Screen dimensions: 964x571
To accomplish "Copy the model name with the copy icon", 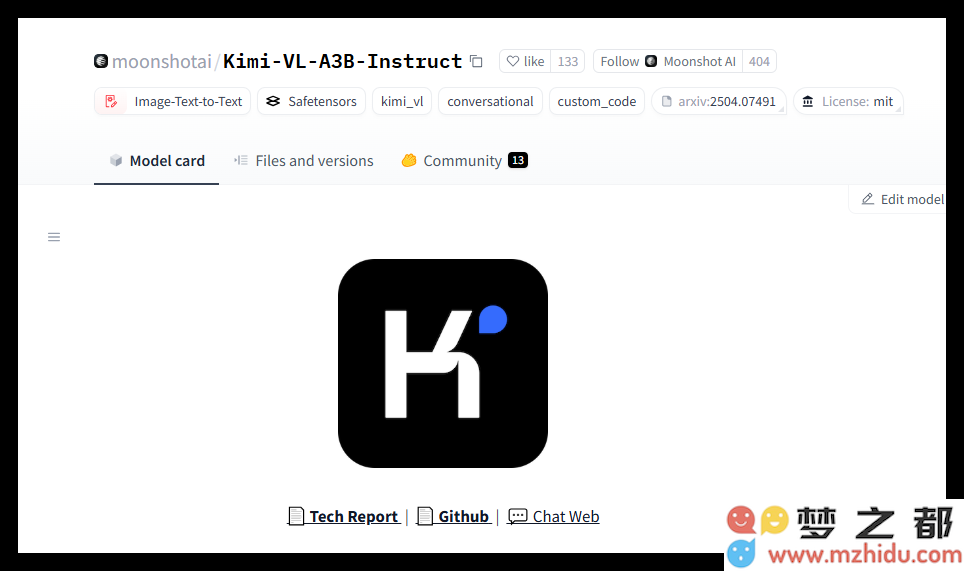I will (x=476, y=62).
